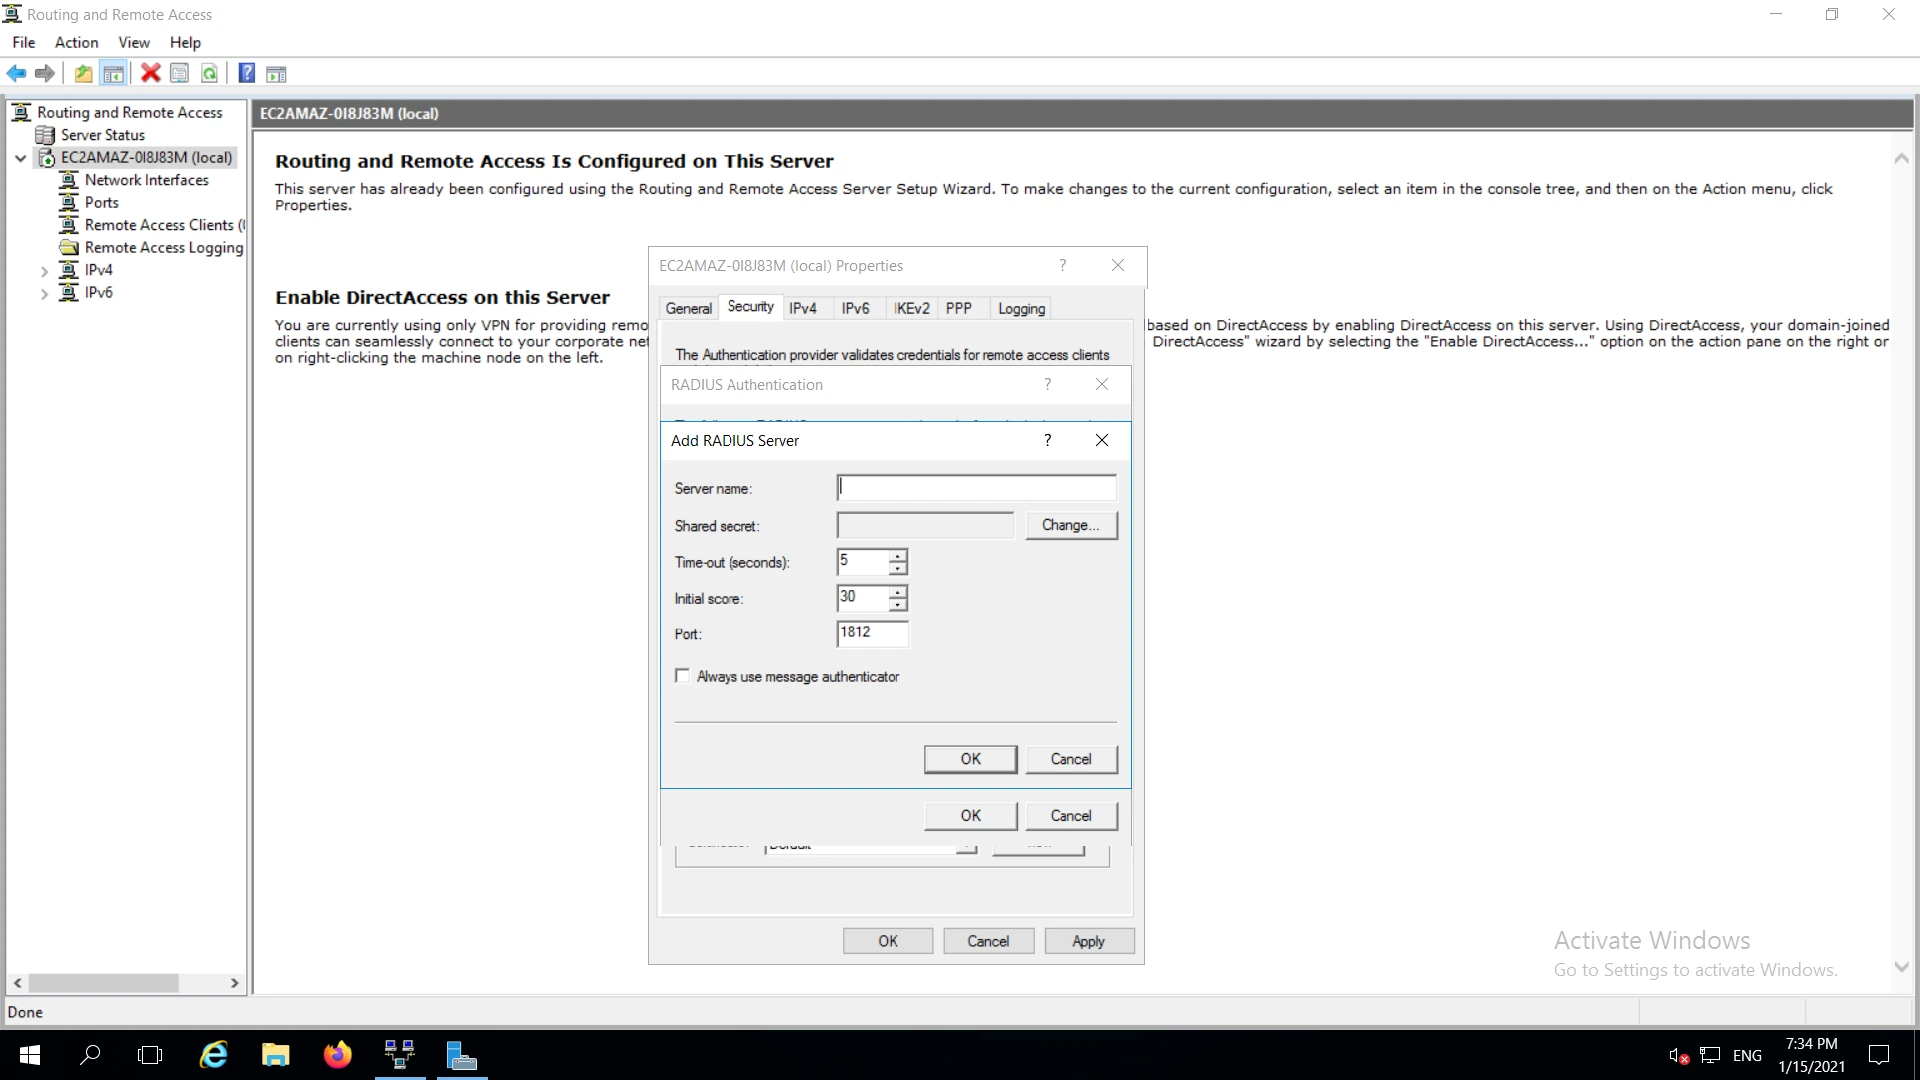Image resolution: width=1920 pixels, height=1080 pixels.
Task: Increment Time-out seconds stepper up
Action: click(x=897, y=555)
